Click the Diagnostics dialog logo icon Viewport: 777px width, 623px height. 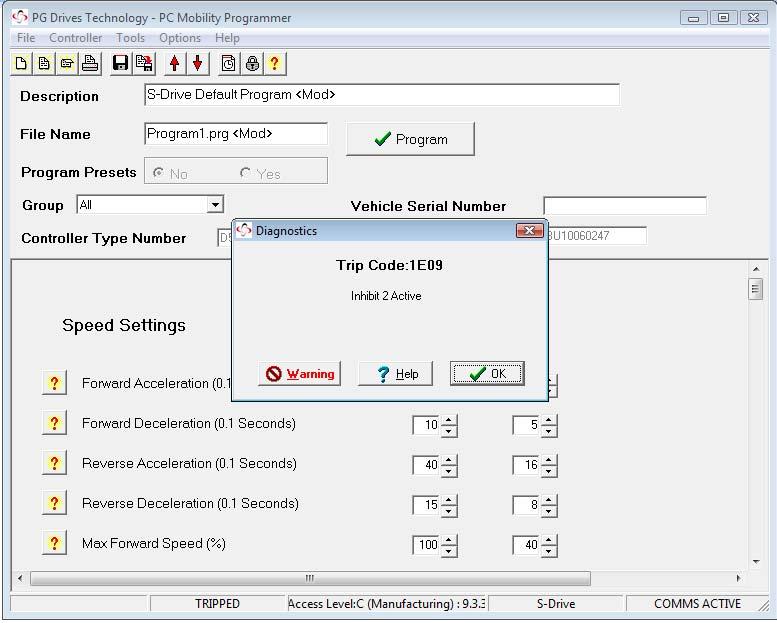[244, 230]
